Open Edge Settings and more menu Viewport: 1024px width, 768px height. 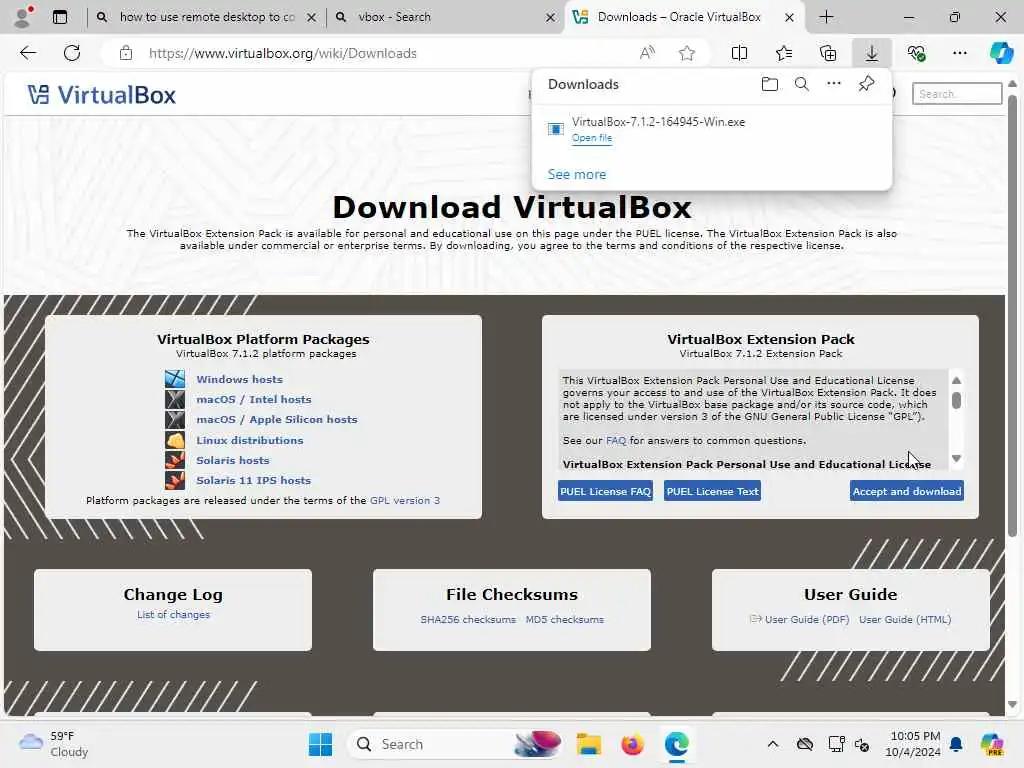pos(959,53)
